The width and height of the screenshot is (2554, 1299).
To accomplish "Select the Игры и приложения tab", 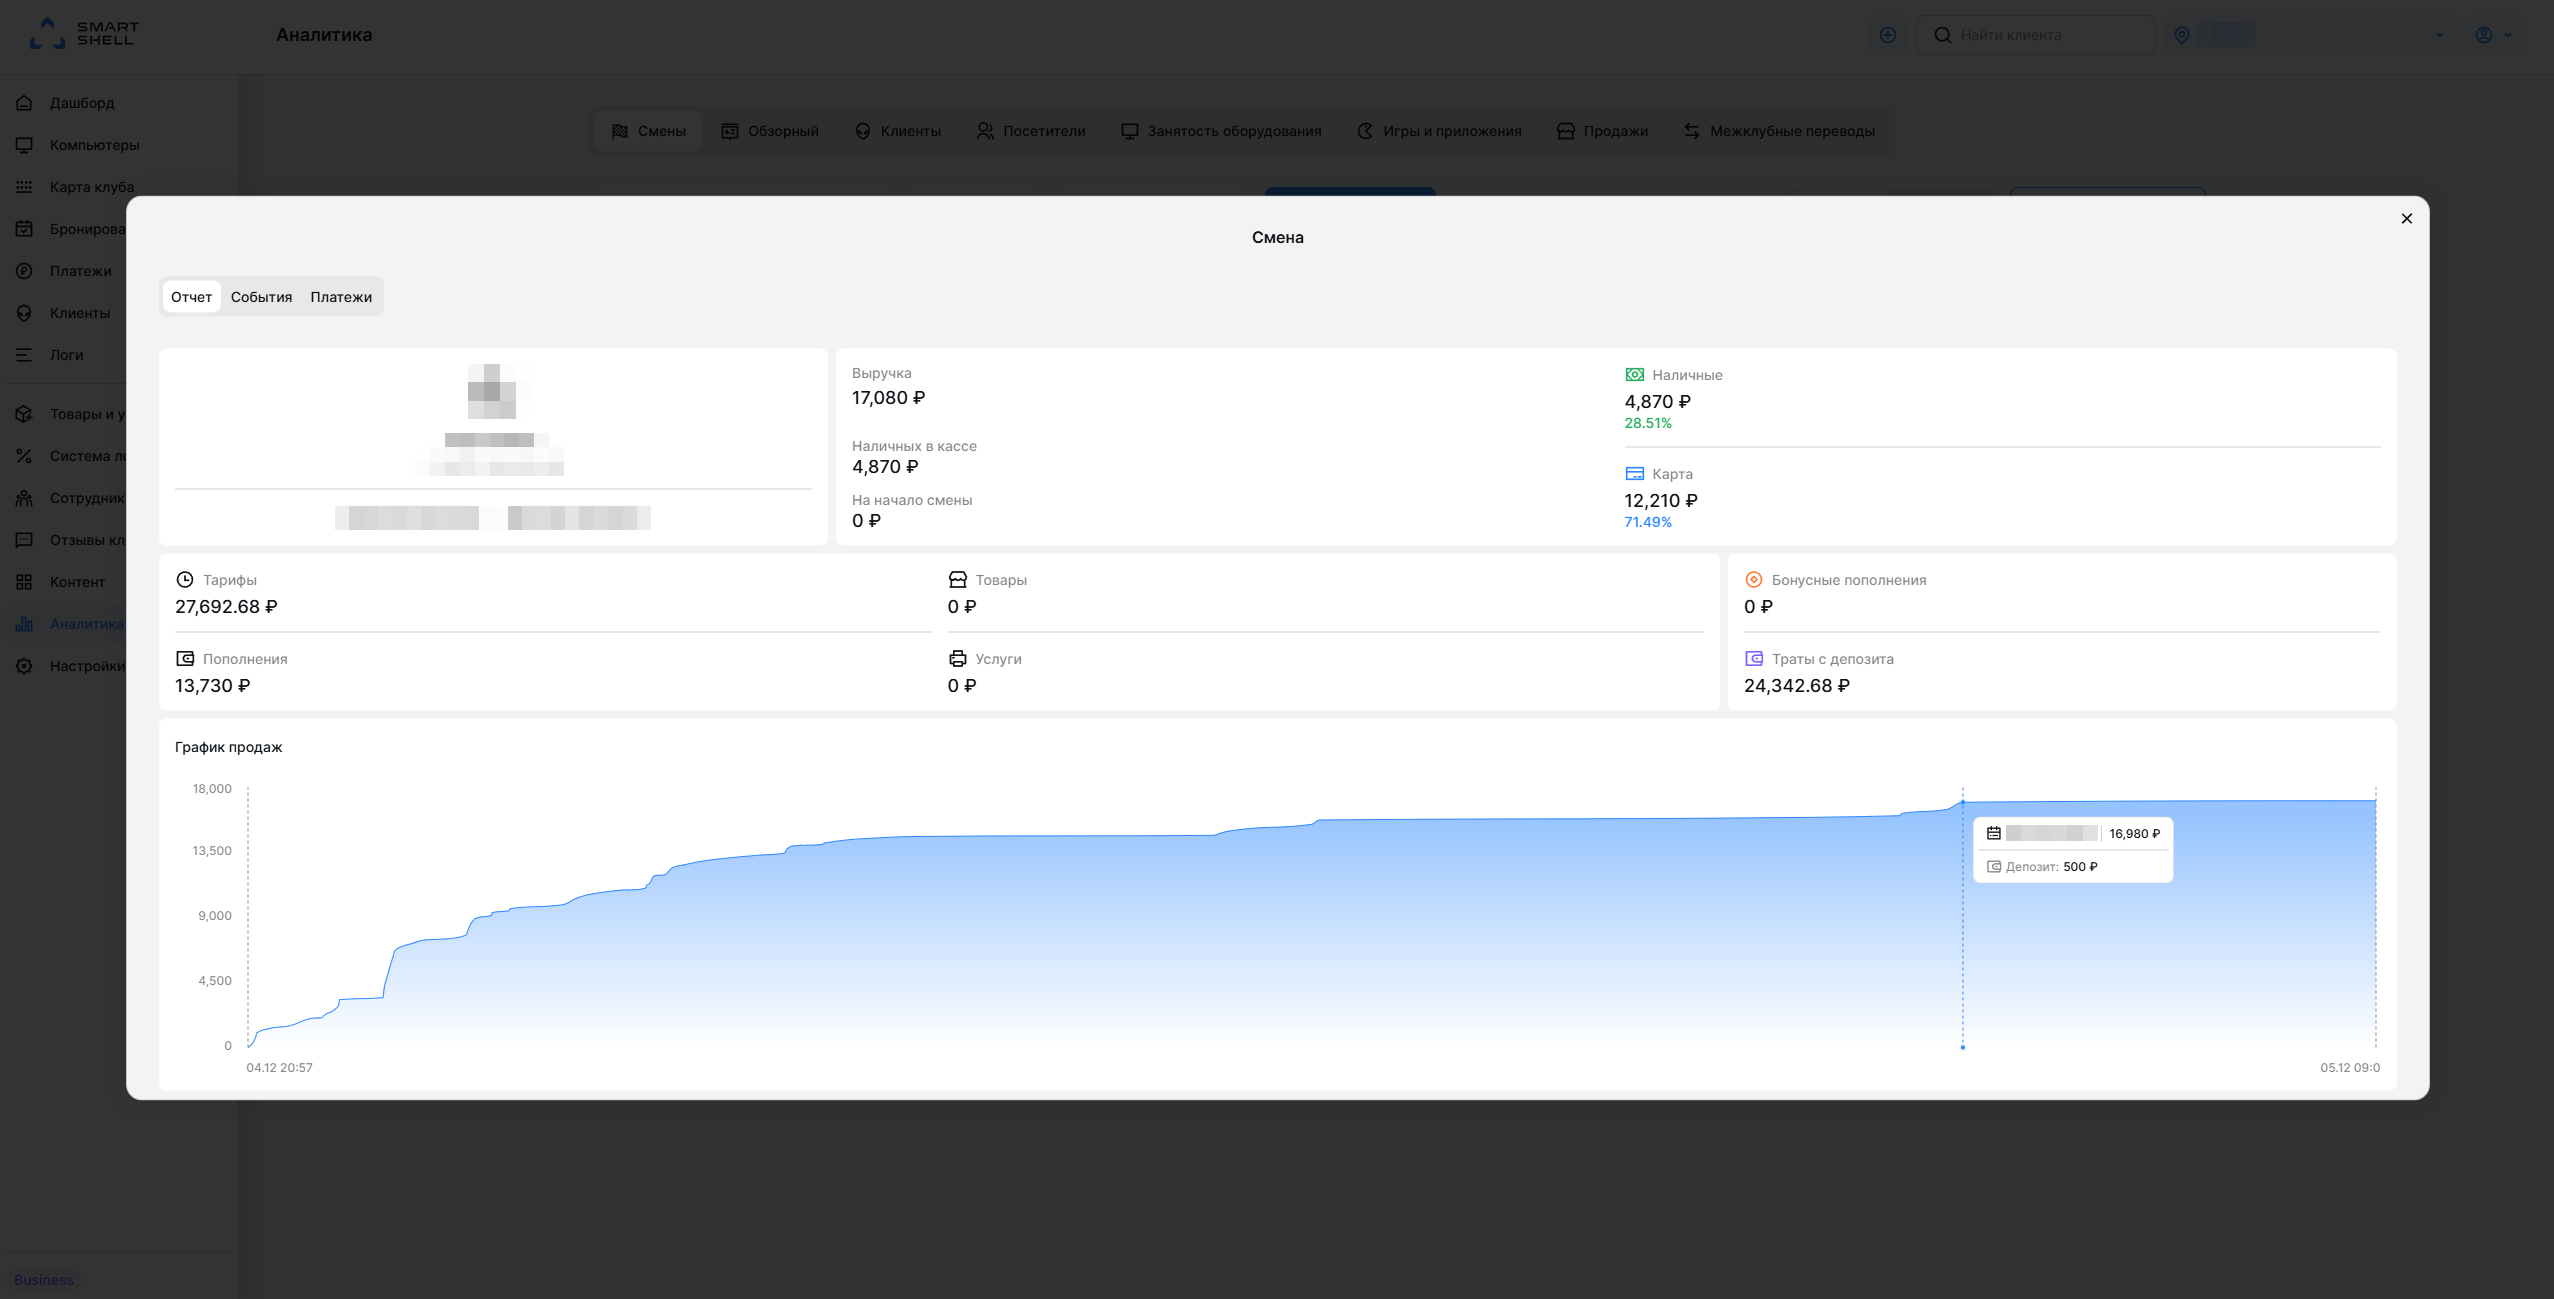I will pyautogui.click(x=1439, y=131).
